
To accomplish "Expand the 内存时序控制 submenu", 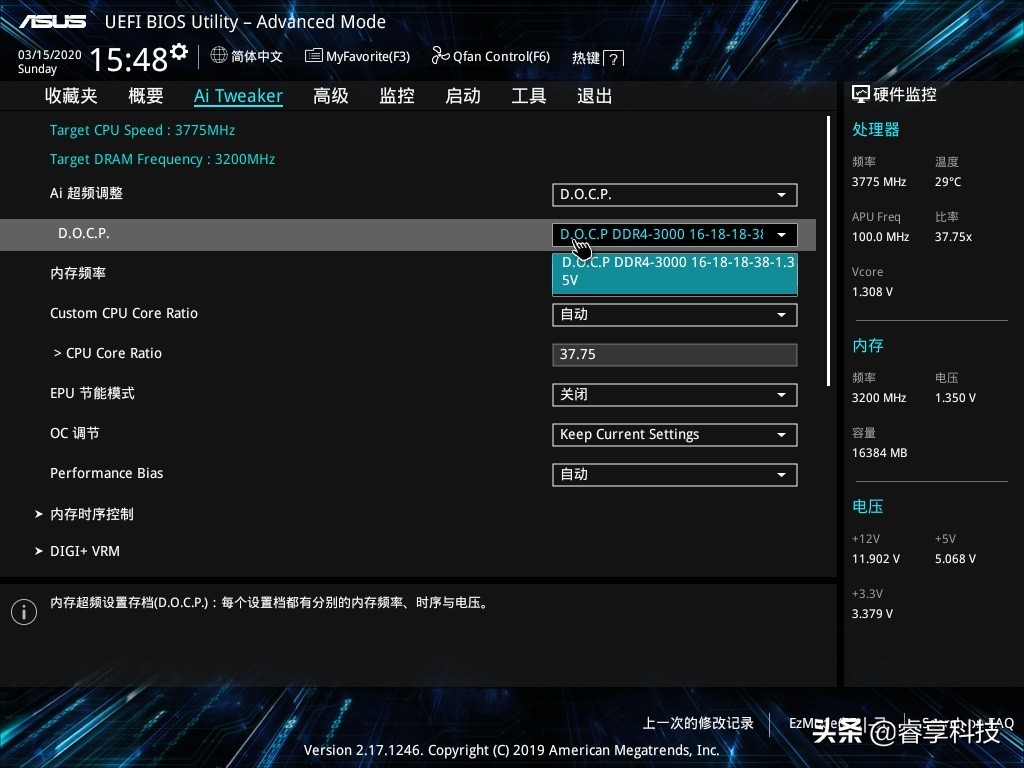I will tap(91, 514).
